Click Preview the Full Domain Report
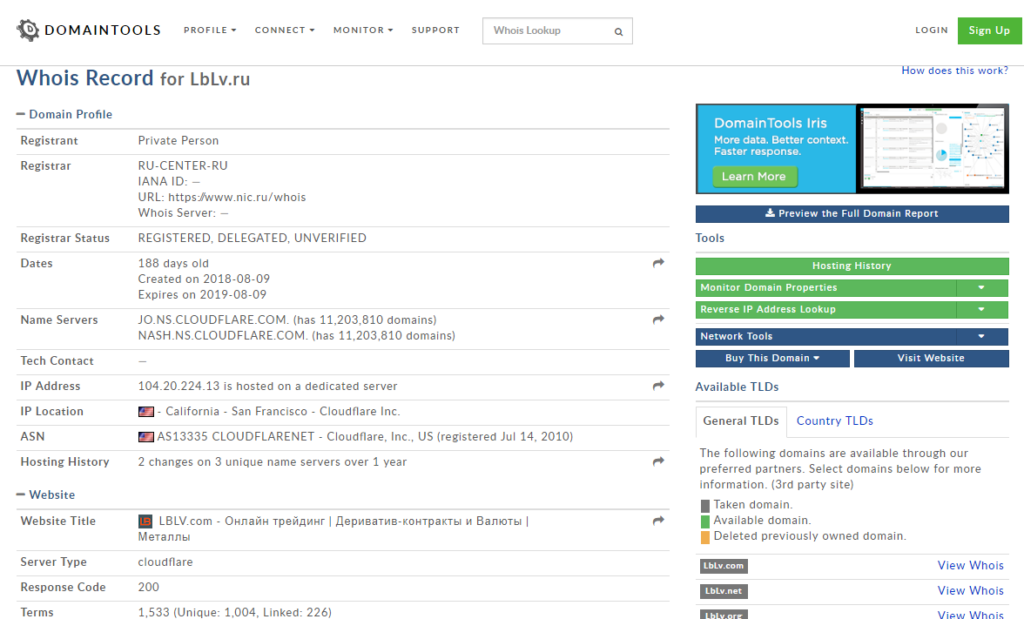Viewport: 1024px width, 619px height. click(852, 214)
